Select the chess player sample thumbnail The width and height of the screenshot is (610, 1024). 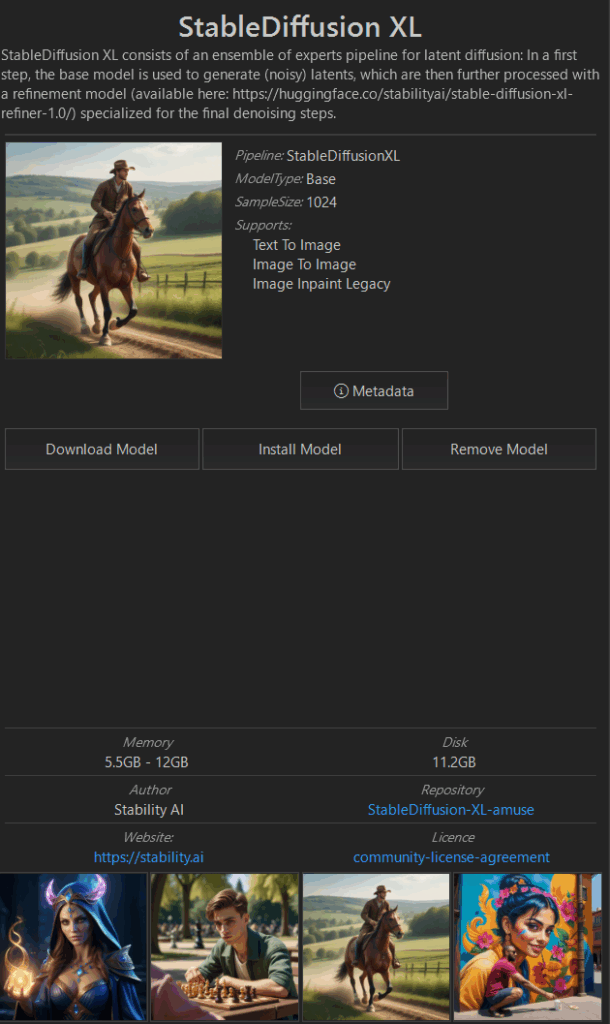tap(225, 947)
